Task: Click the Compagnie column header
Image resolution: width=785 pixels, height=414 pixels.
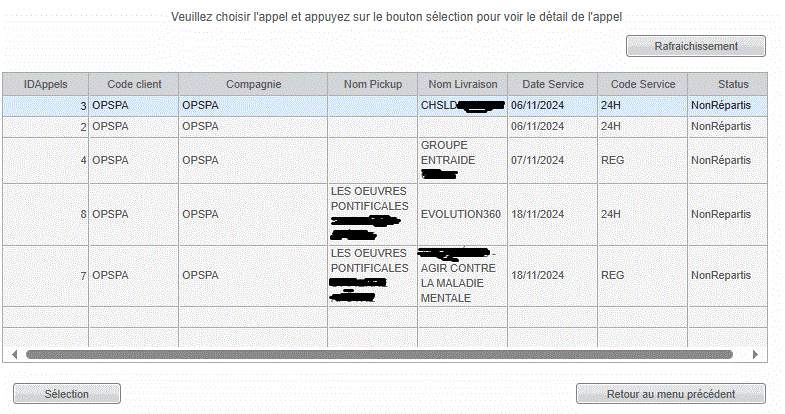Action: coord(253,84)
